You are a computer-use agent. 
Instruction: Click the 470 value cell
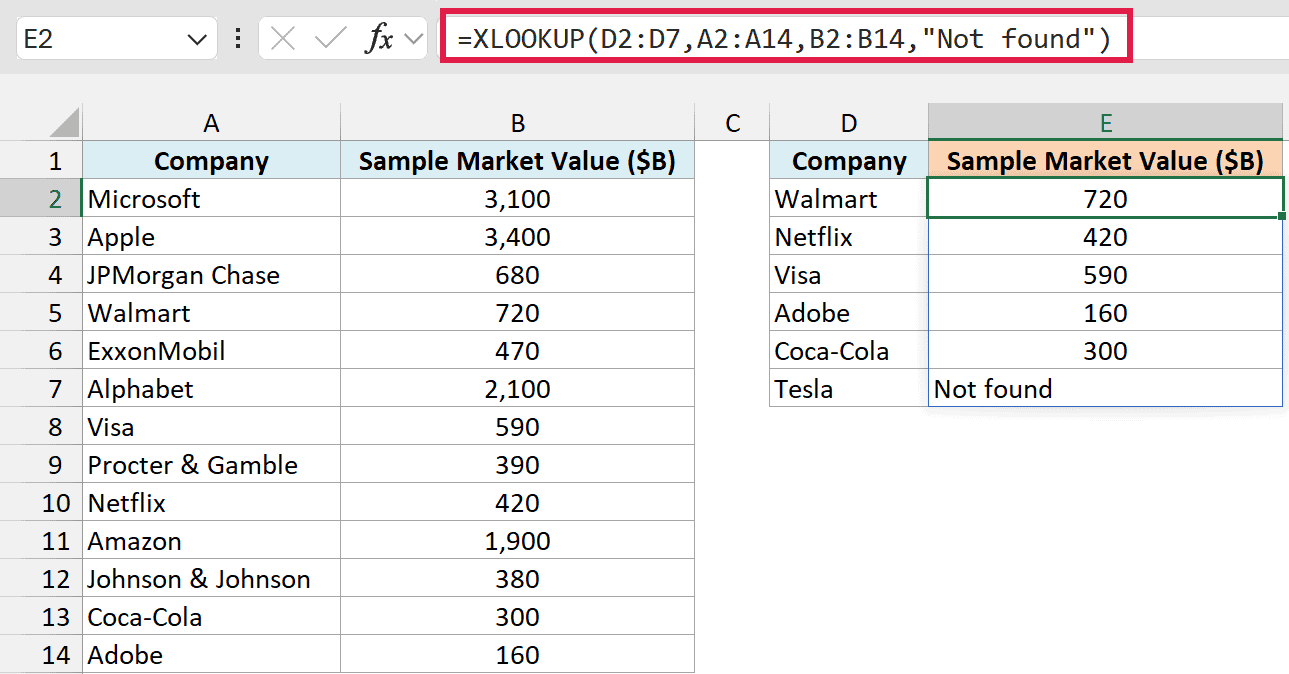coord(517,351)
